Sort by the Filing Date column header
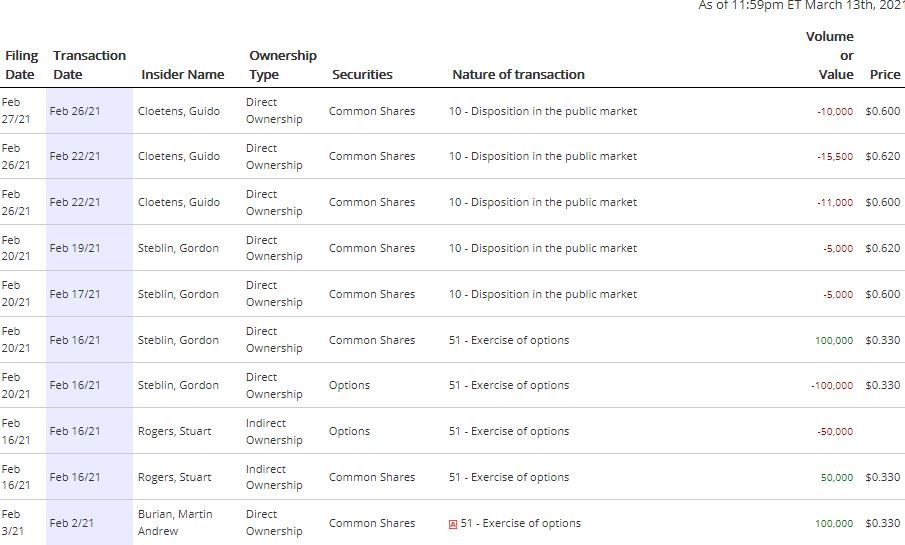Image resolution: width=905 pixels, height=545 pixels. coord(20,65)
